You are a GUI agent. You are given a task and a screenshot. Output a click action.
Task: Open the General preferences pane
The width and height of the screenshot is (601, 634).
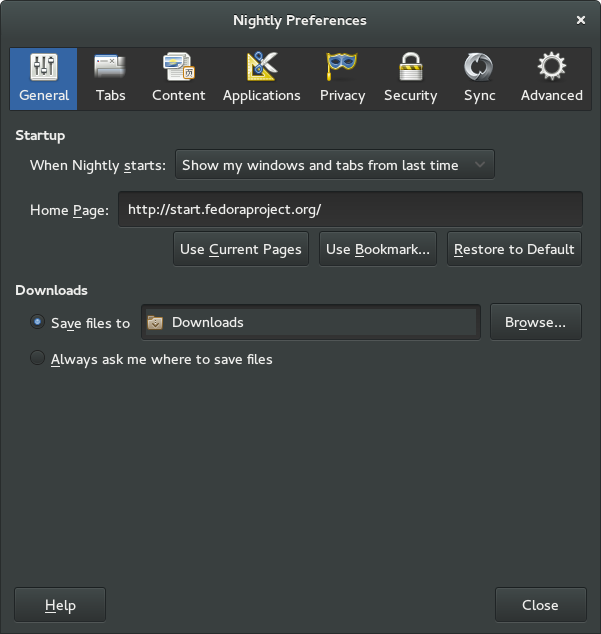(44, 79)
